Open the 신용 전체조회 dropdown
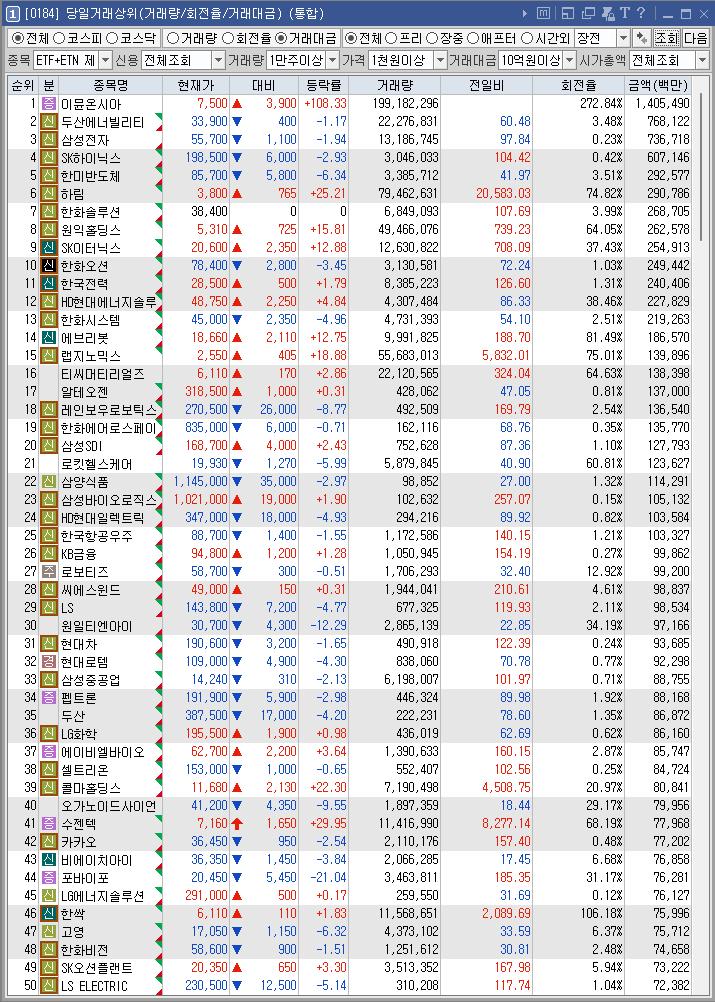This screenshot has width=715, height=1002. (219, 61)
